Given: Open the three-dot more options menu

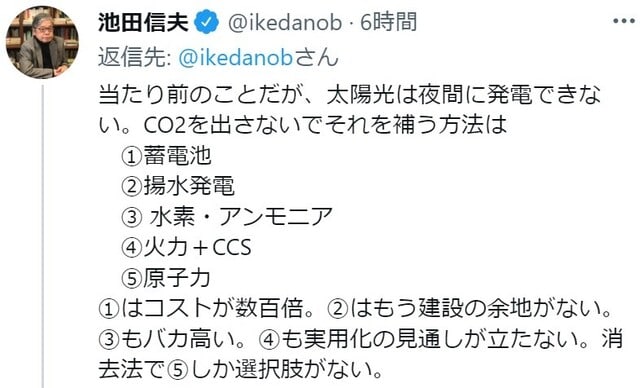Looking at the screenshot, I should pos(624,21).
